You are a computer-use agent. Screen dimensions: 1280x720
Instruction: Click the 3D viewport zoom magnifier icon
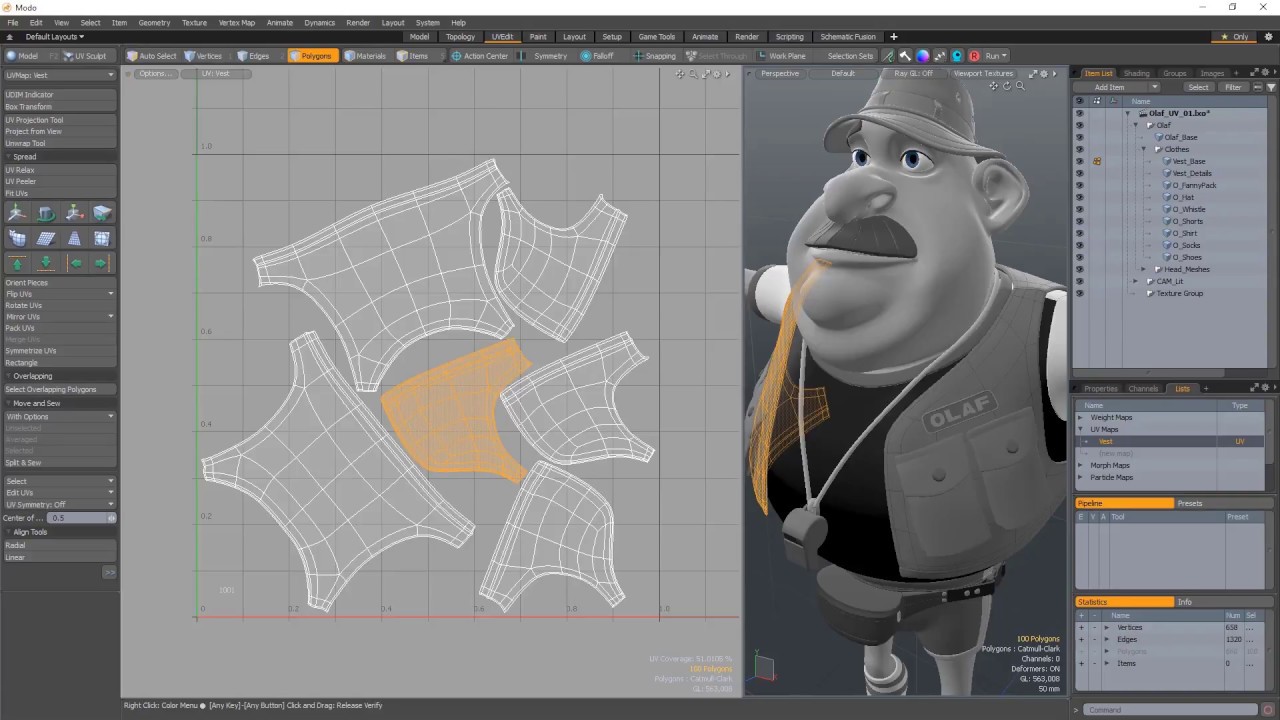[1020, 86]
